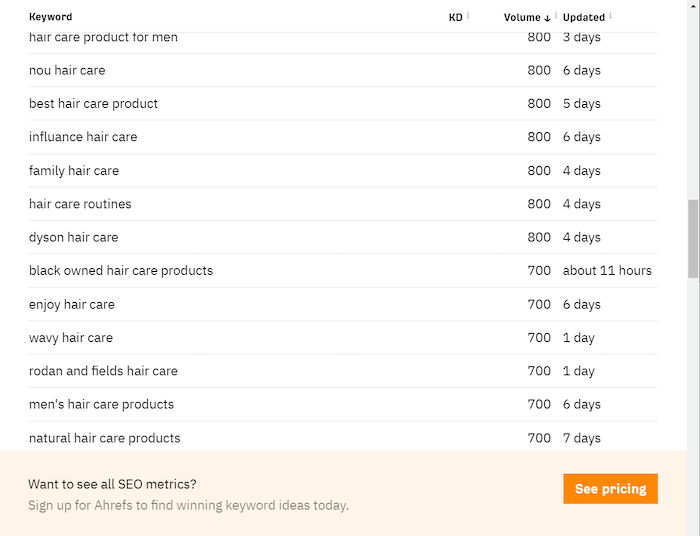The image size is (700, 536).
Task: Click the Volume sort descending arrow
Action: 547,18
